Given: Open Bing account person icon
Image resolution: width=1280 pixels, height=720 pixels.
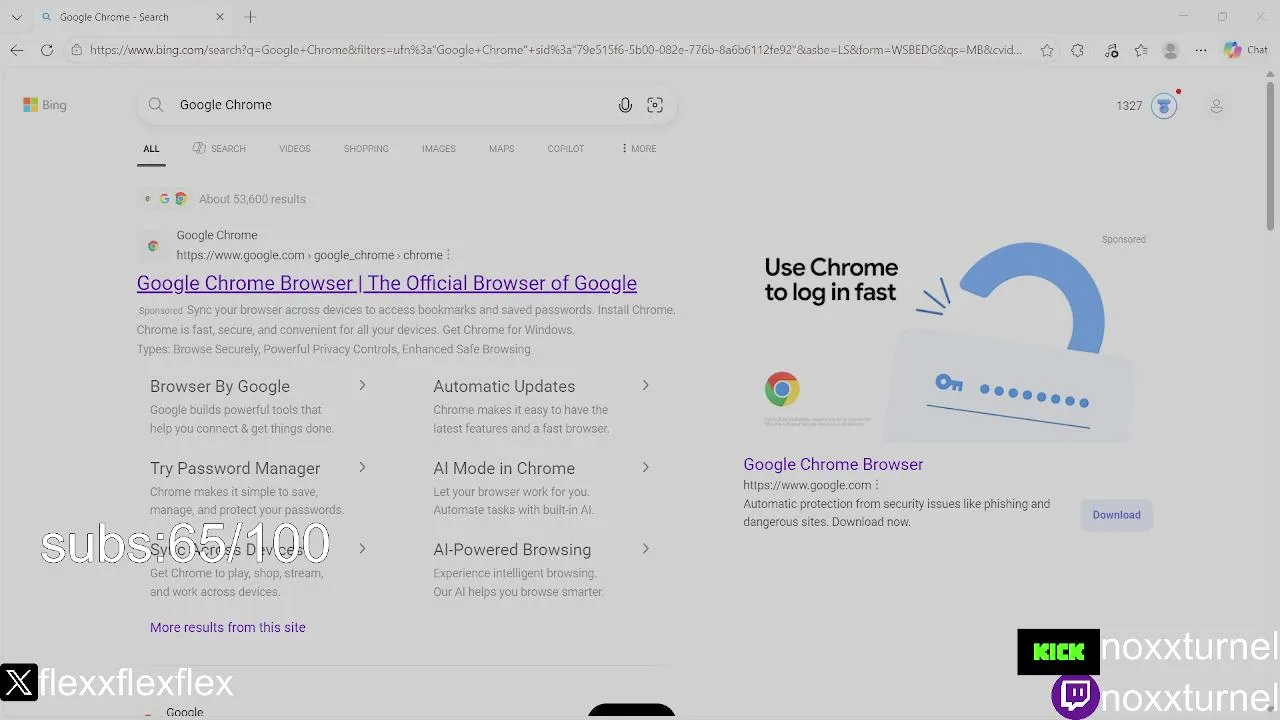Looking at the screenshot, I should 1217,106.
